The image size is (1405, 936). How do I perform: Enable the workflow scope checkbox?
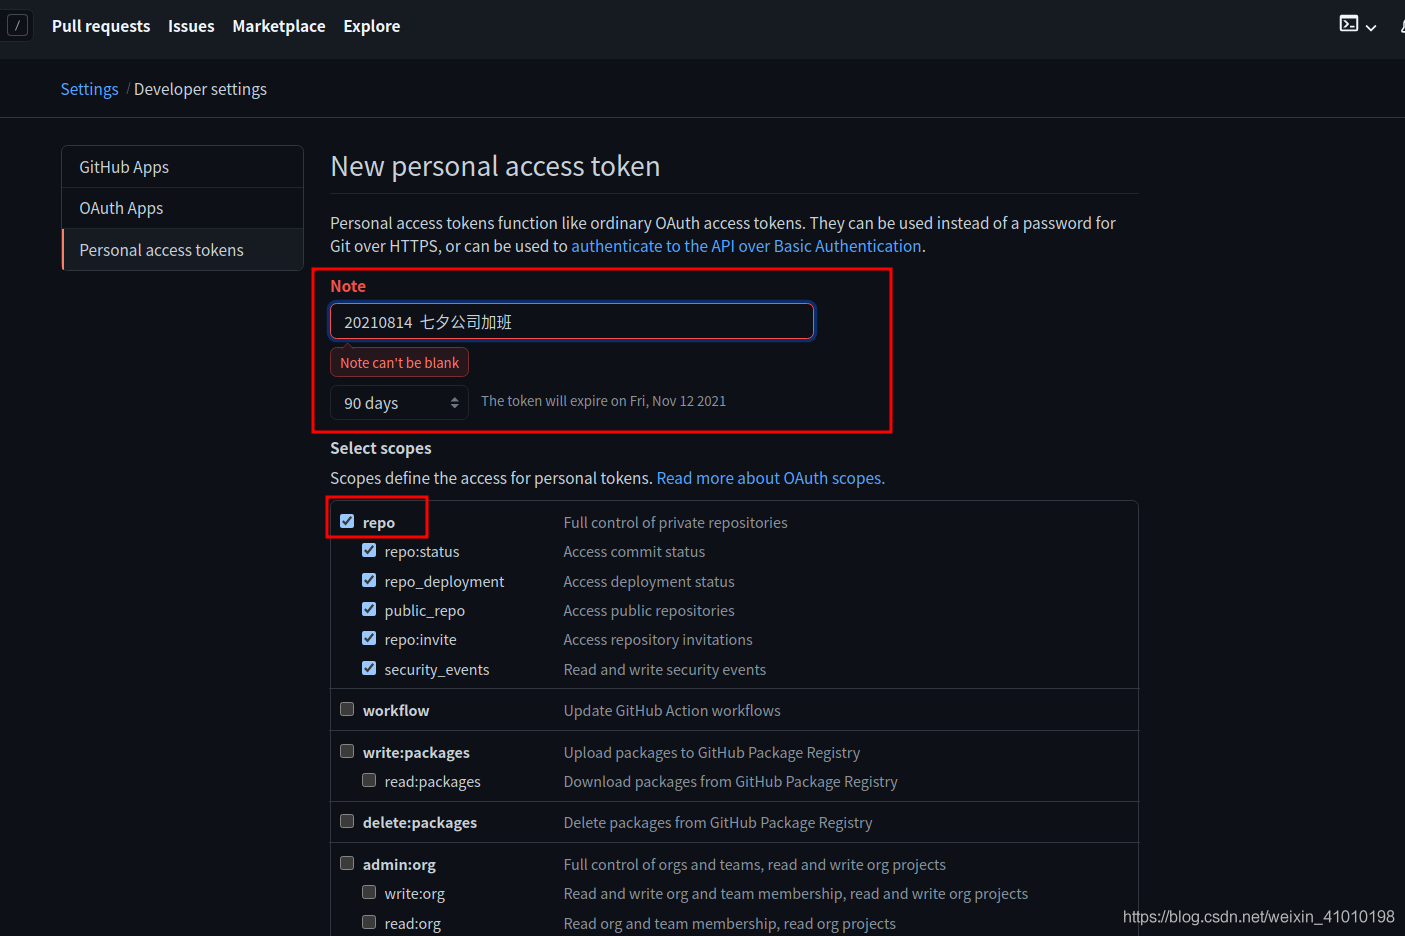[x=347, y=709]
